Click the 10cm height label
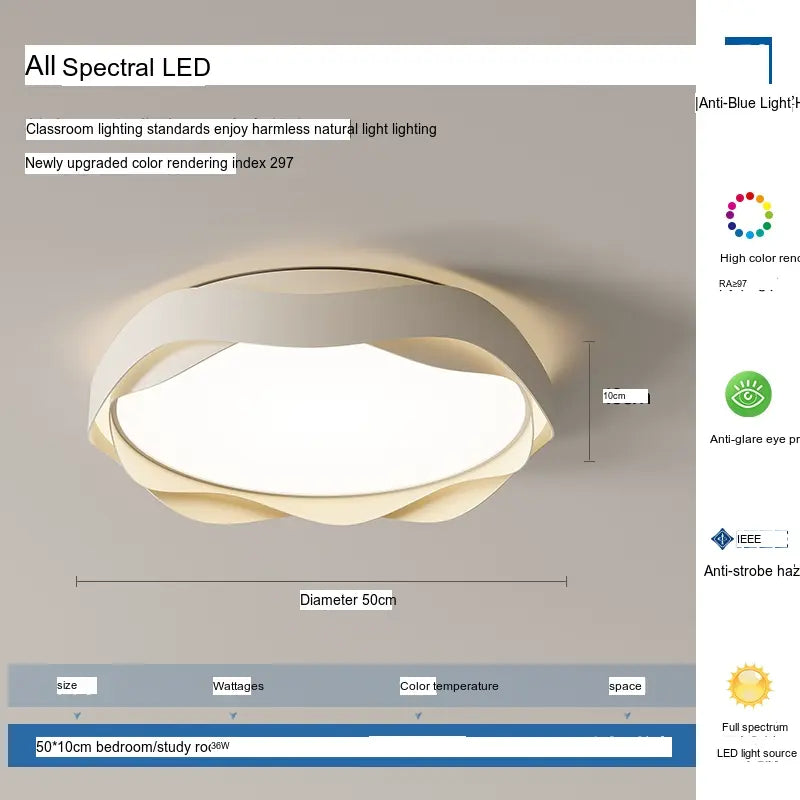Viewport: 800px width, 800px height. coord(614,396)
